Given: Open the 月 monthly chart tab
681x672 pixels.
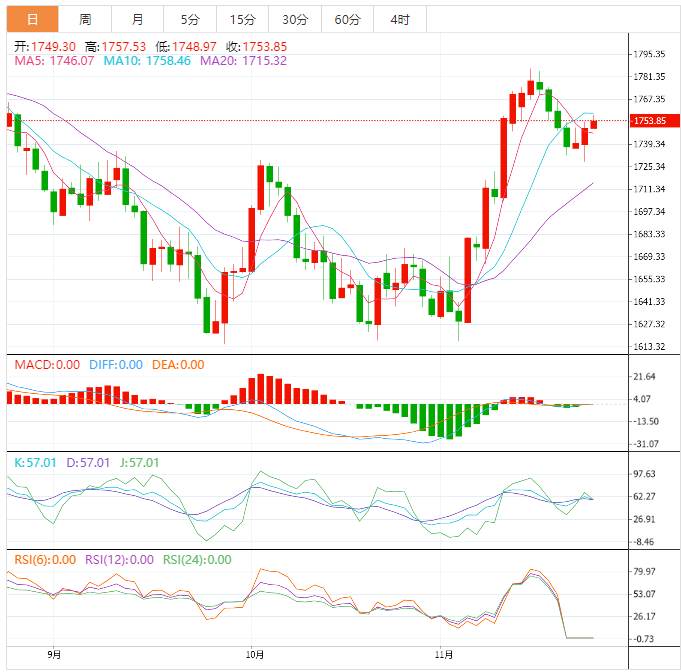Looking at the screenshot, I should pyautogui.click(x=137, y=19).
